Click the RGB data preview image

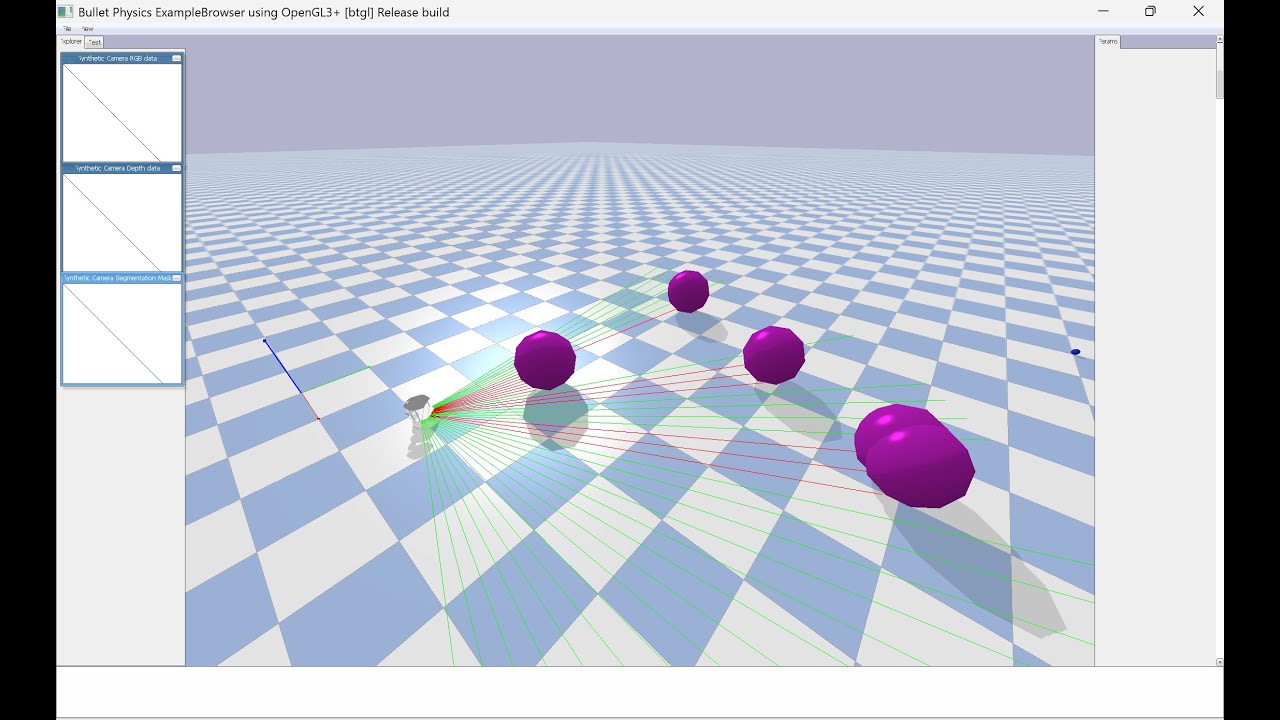pos(122,113)
